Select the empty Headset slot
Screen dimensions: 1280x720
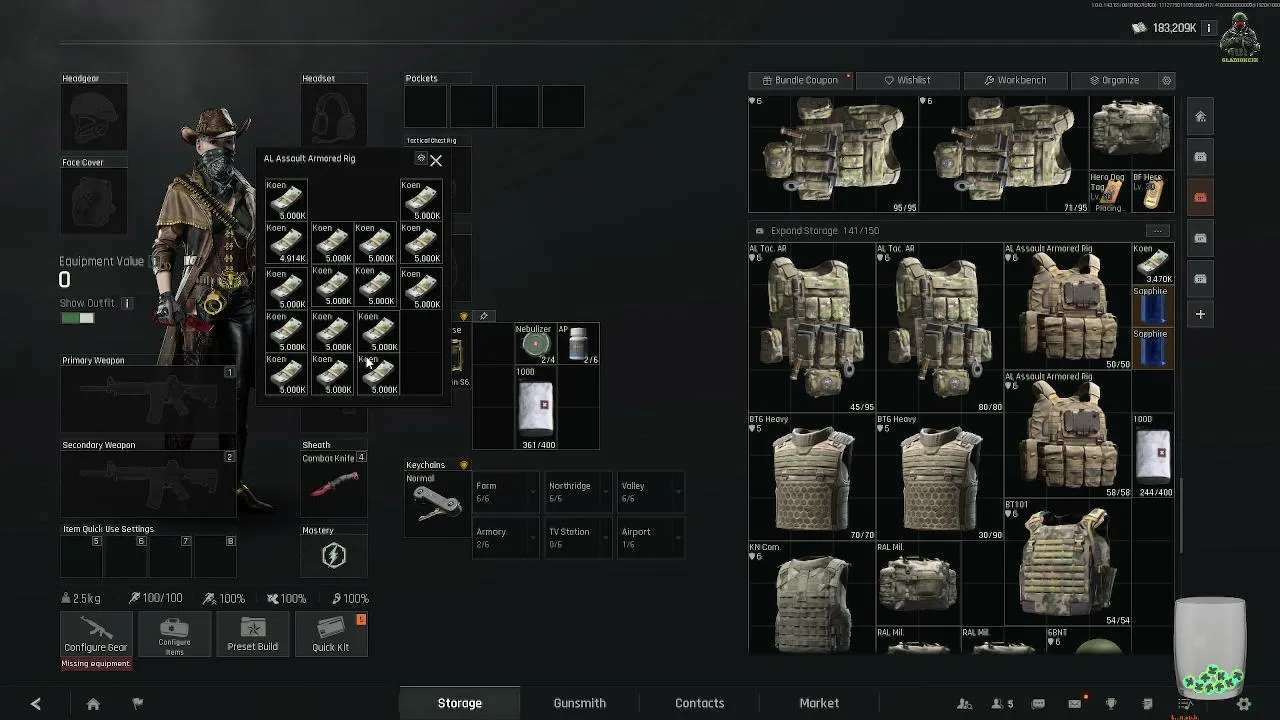(334, 118)
